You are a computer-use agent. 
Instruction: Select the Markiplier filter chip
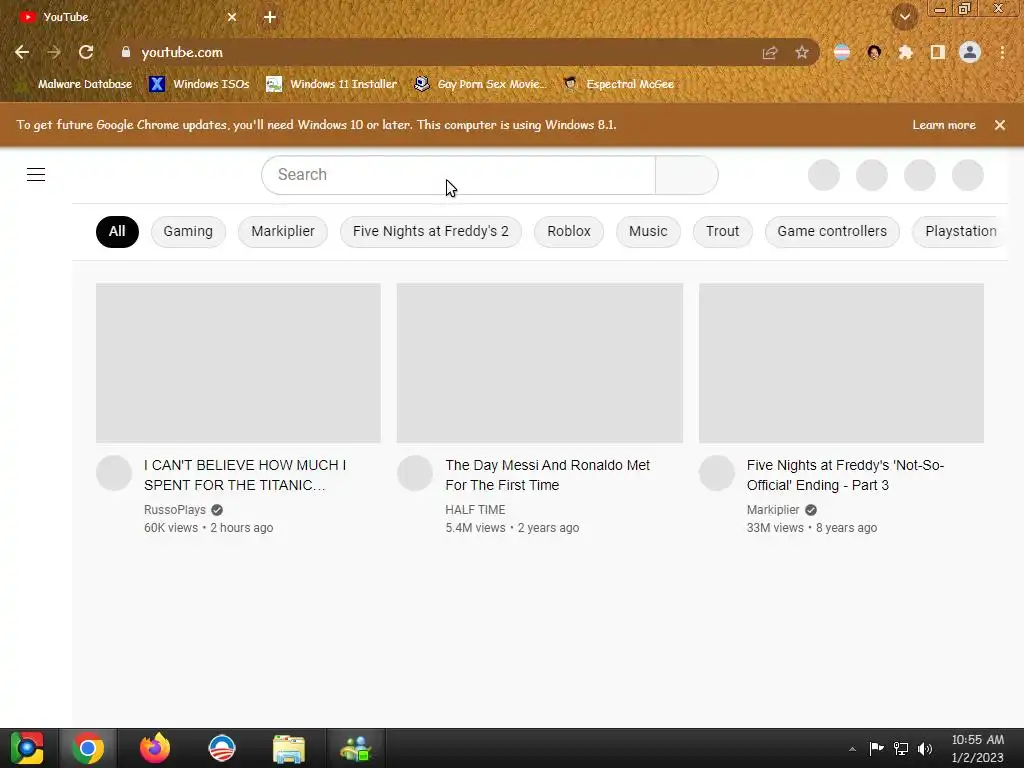(x=283, y=232)
